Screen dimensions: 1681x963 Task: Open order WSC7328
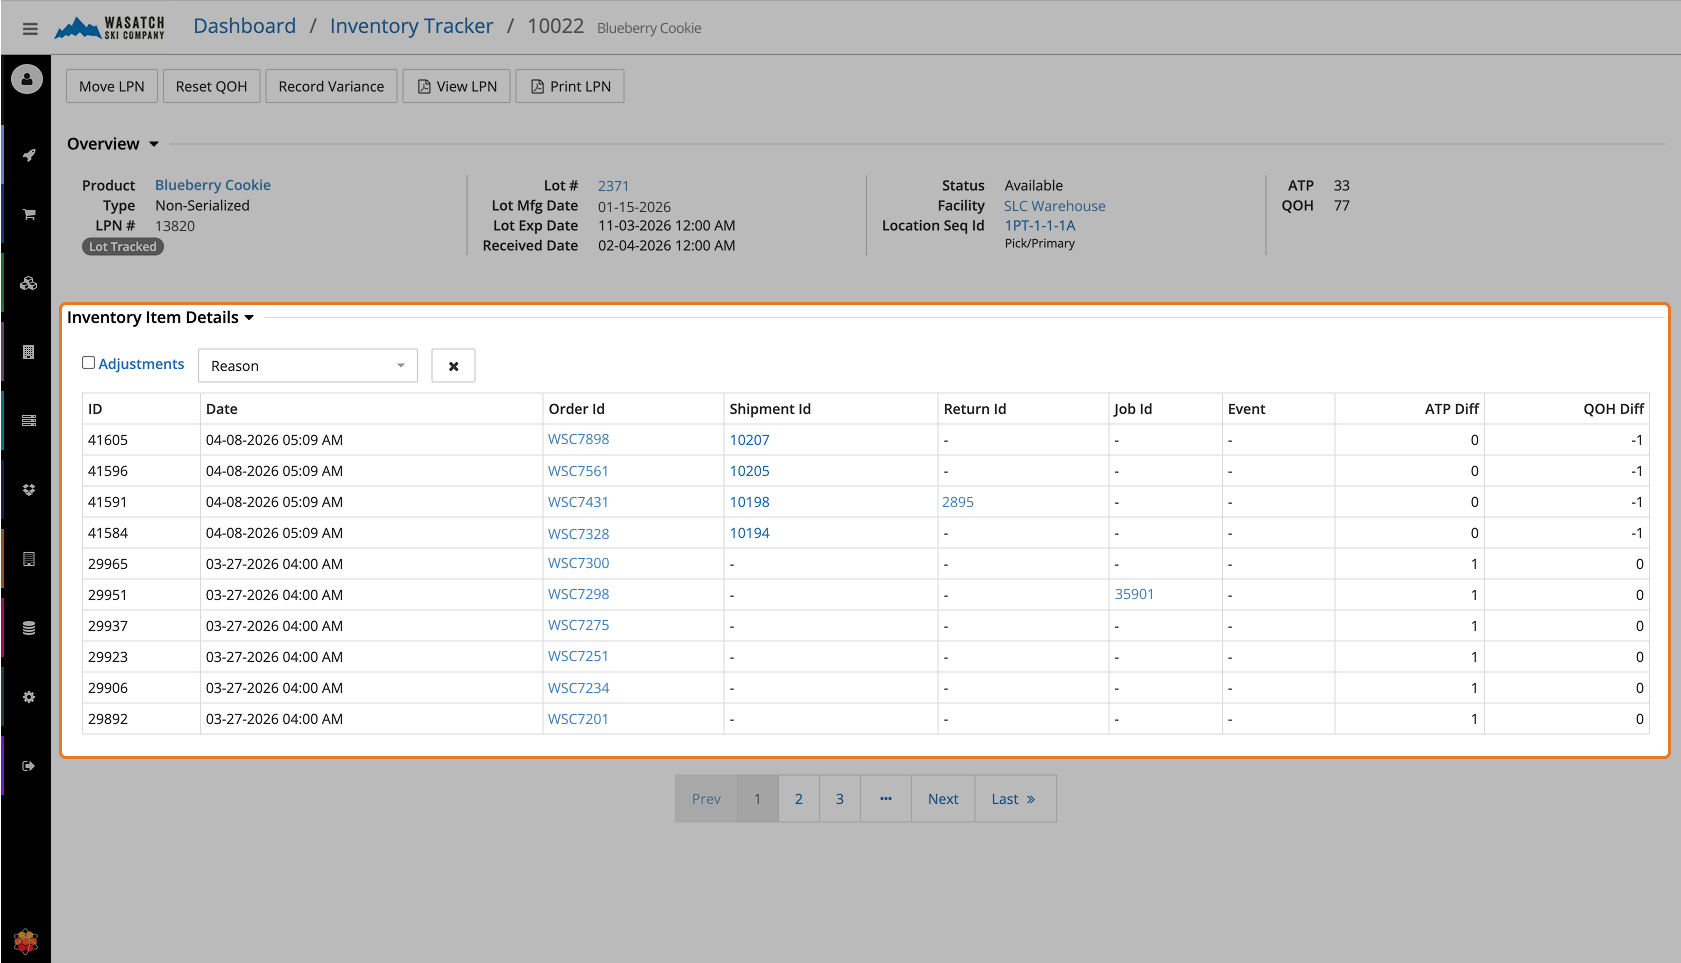pos(578,534)
